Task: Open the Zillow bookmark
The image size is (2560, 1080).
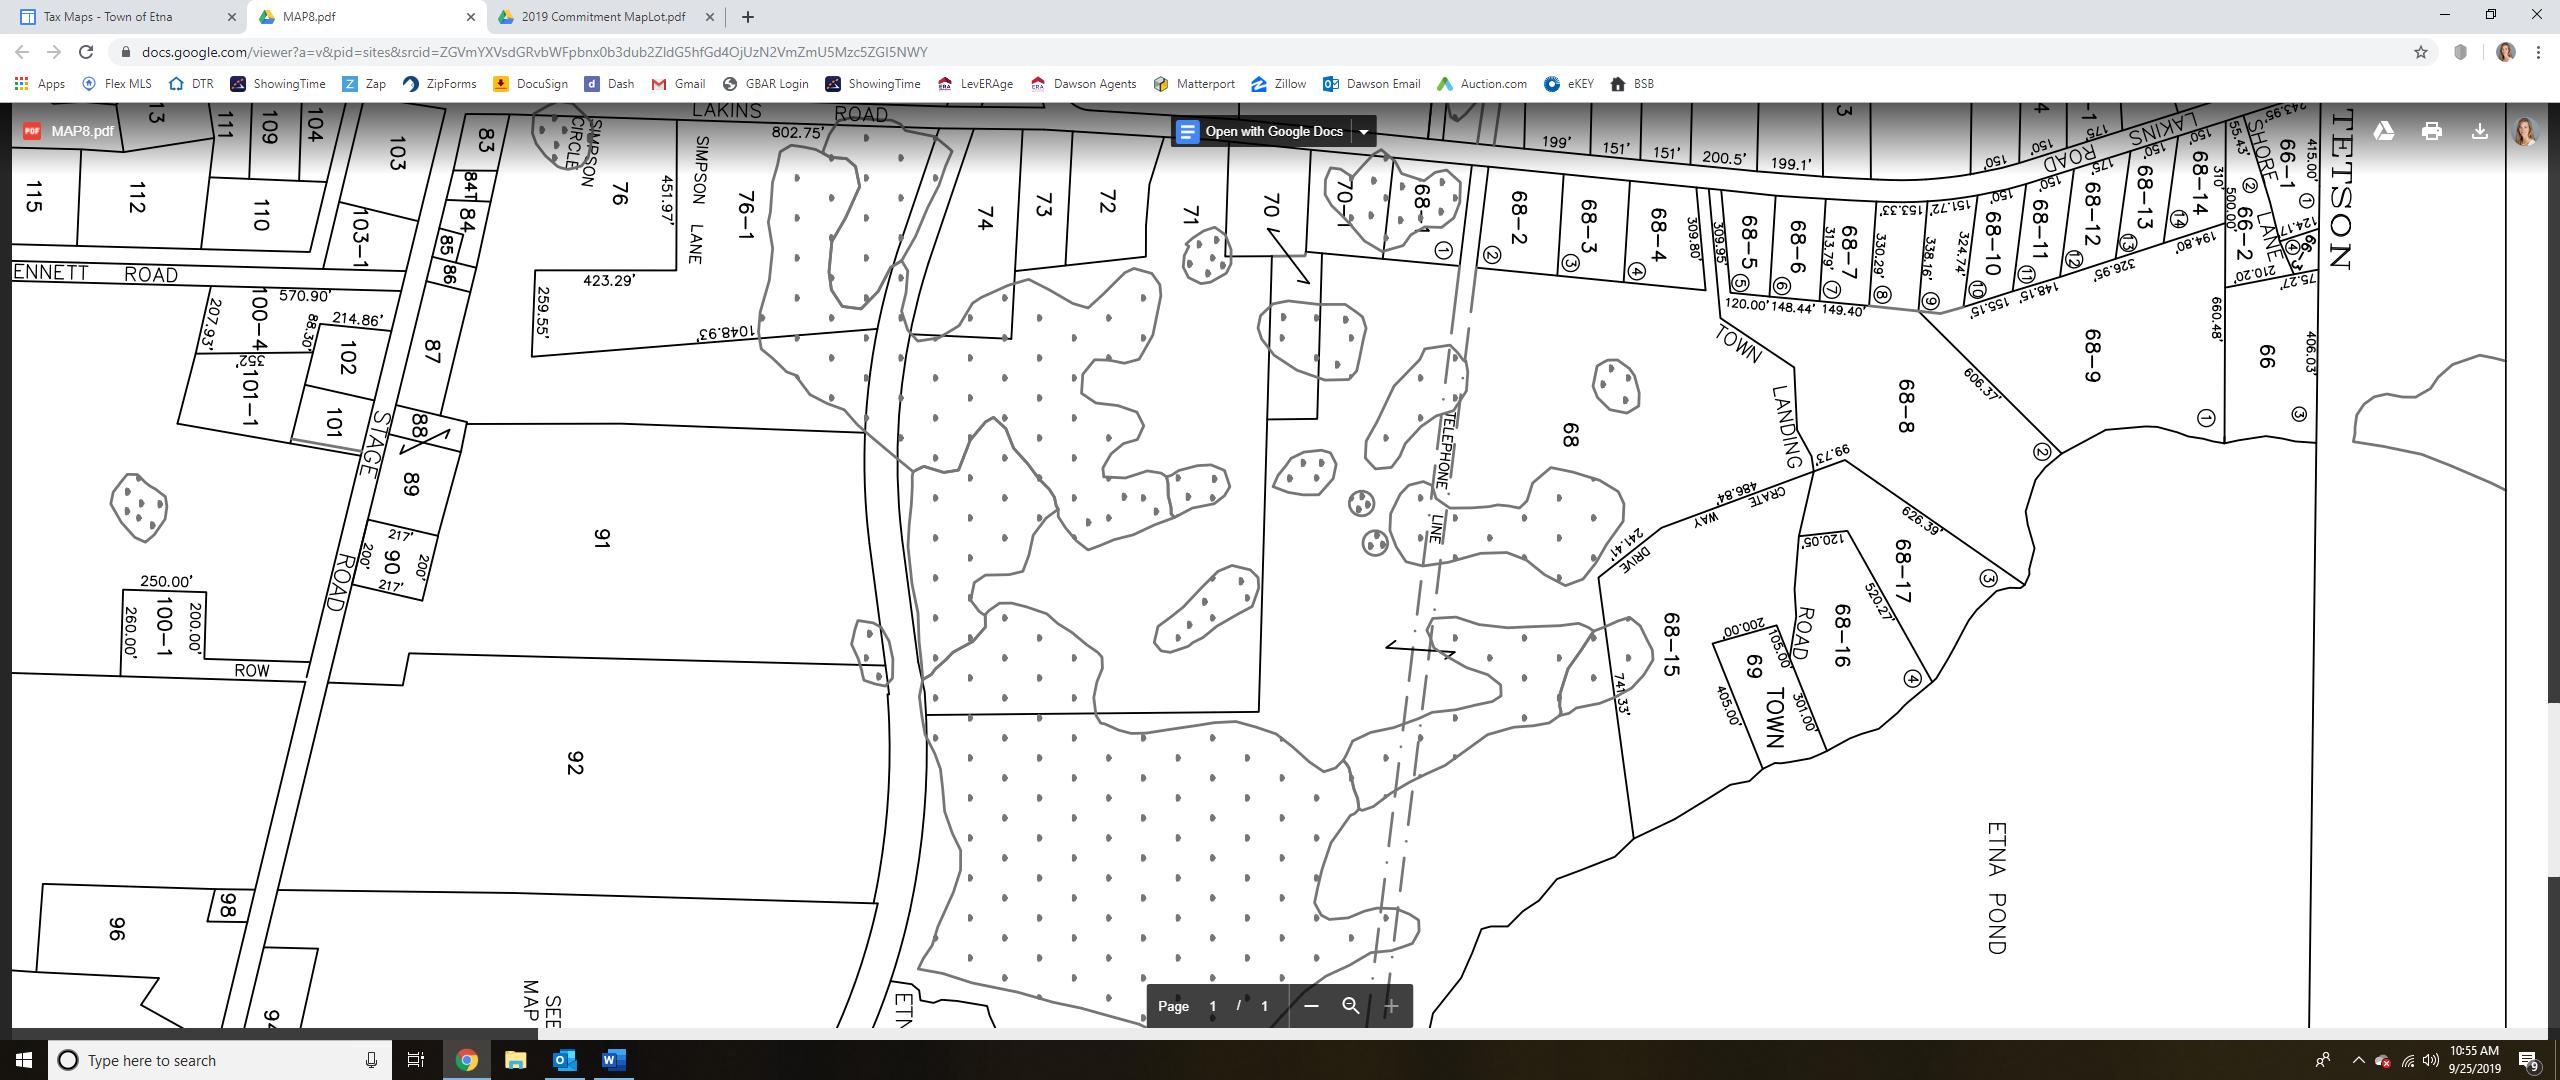Action: tap(1279, 84)
